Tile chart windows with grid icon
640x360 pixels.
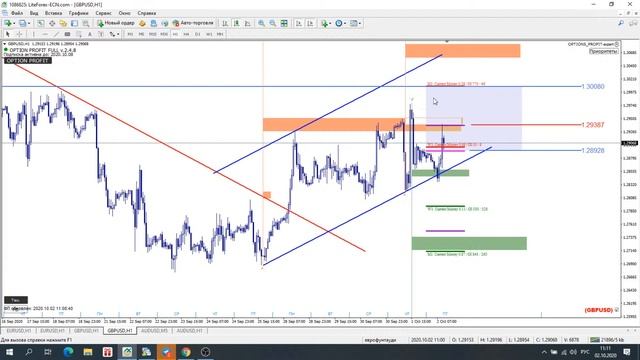[284, 23]
